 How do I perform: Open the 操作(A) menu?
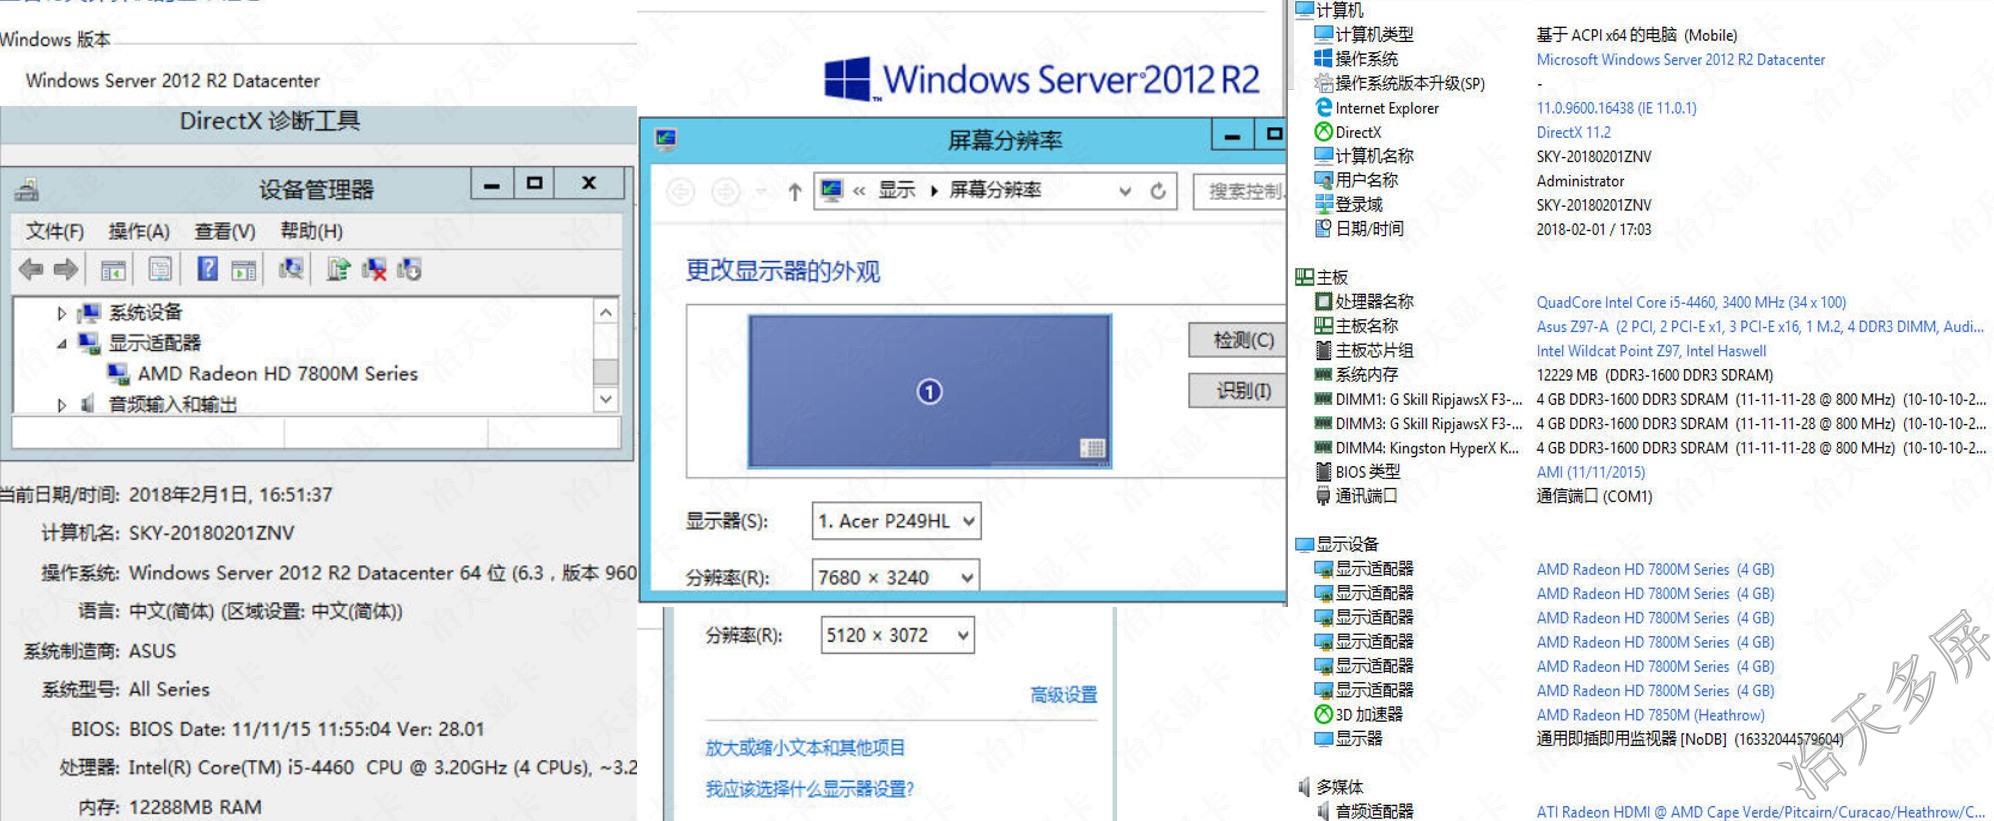point(139,231)
